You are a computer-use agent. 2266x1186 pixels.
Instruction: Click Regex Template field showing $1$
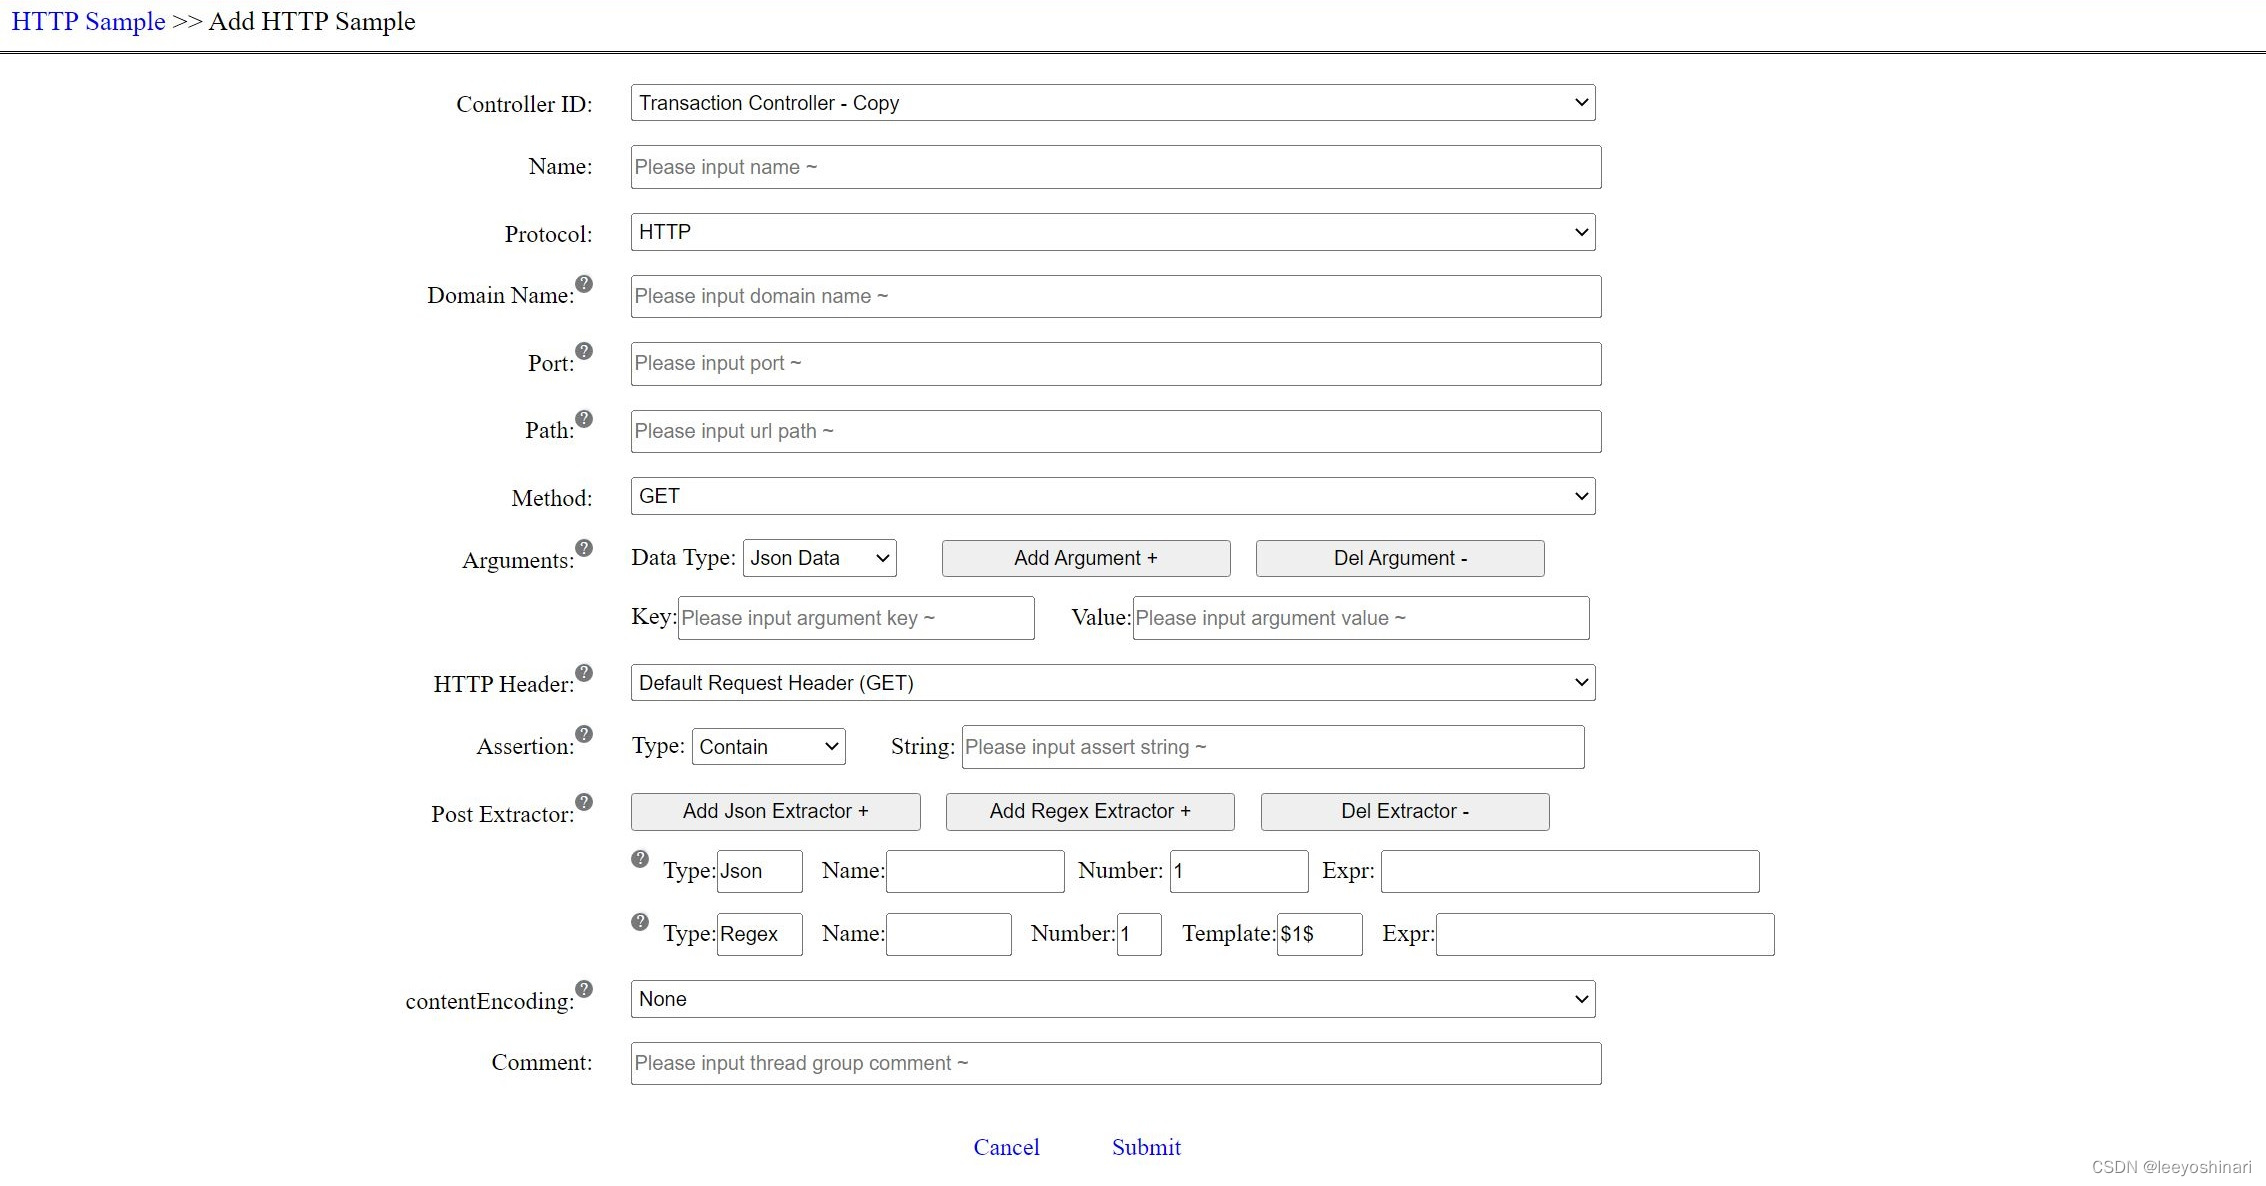coord(1320,934)
